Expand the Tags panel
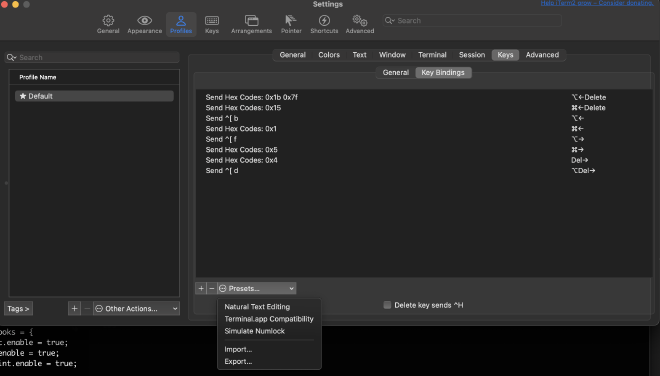660x376 pixels. [19, 309]
